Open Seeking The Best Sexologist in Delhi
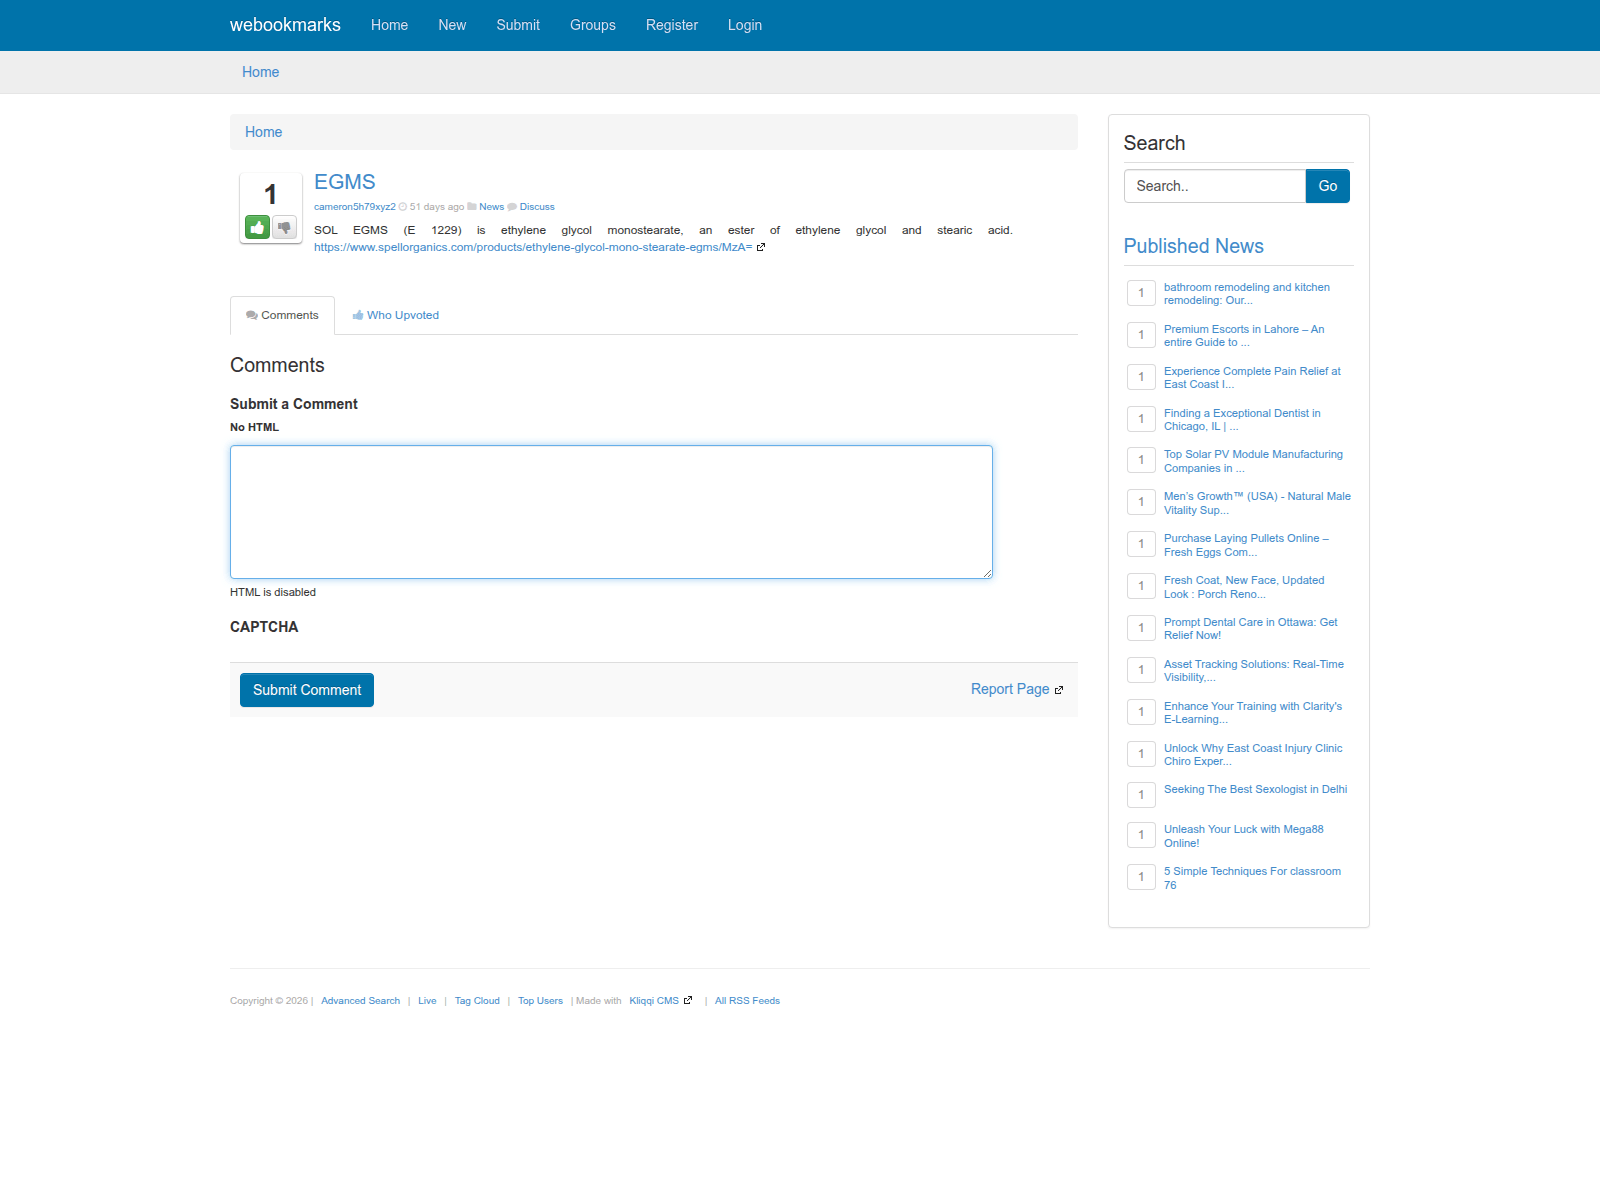Screen dimensions: 1600x1200 [1255, 789]
